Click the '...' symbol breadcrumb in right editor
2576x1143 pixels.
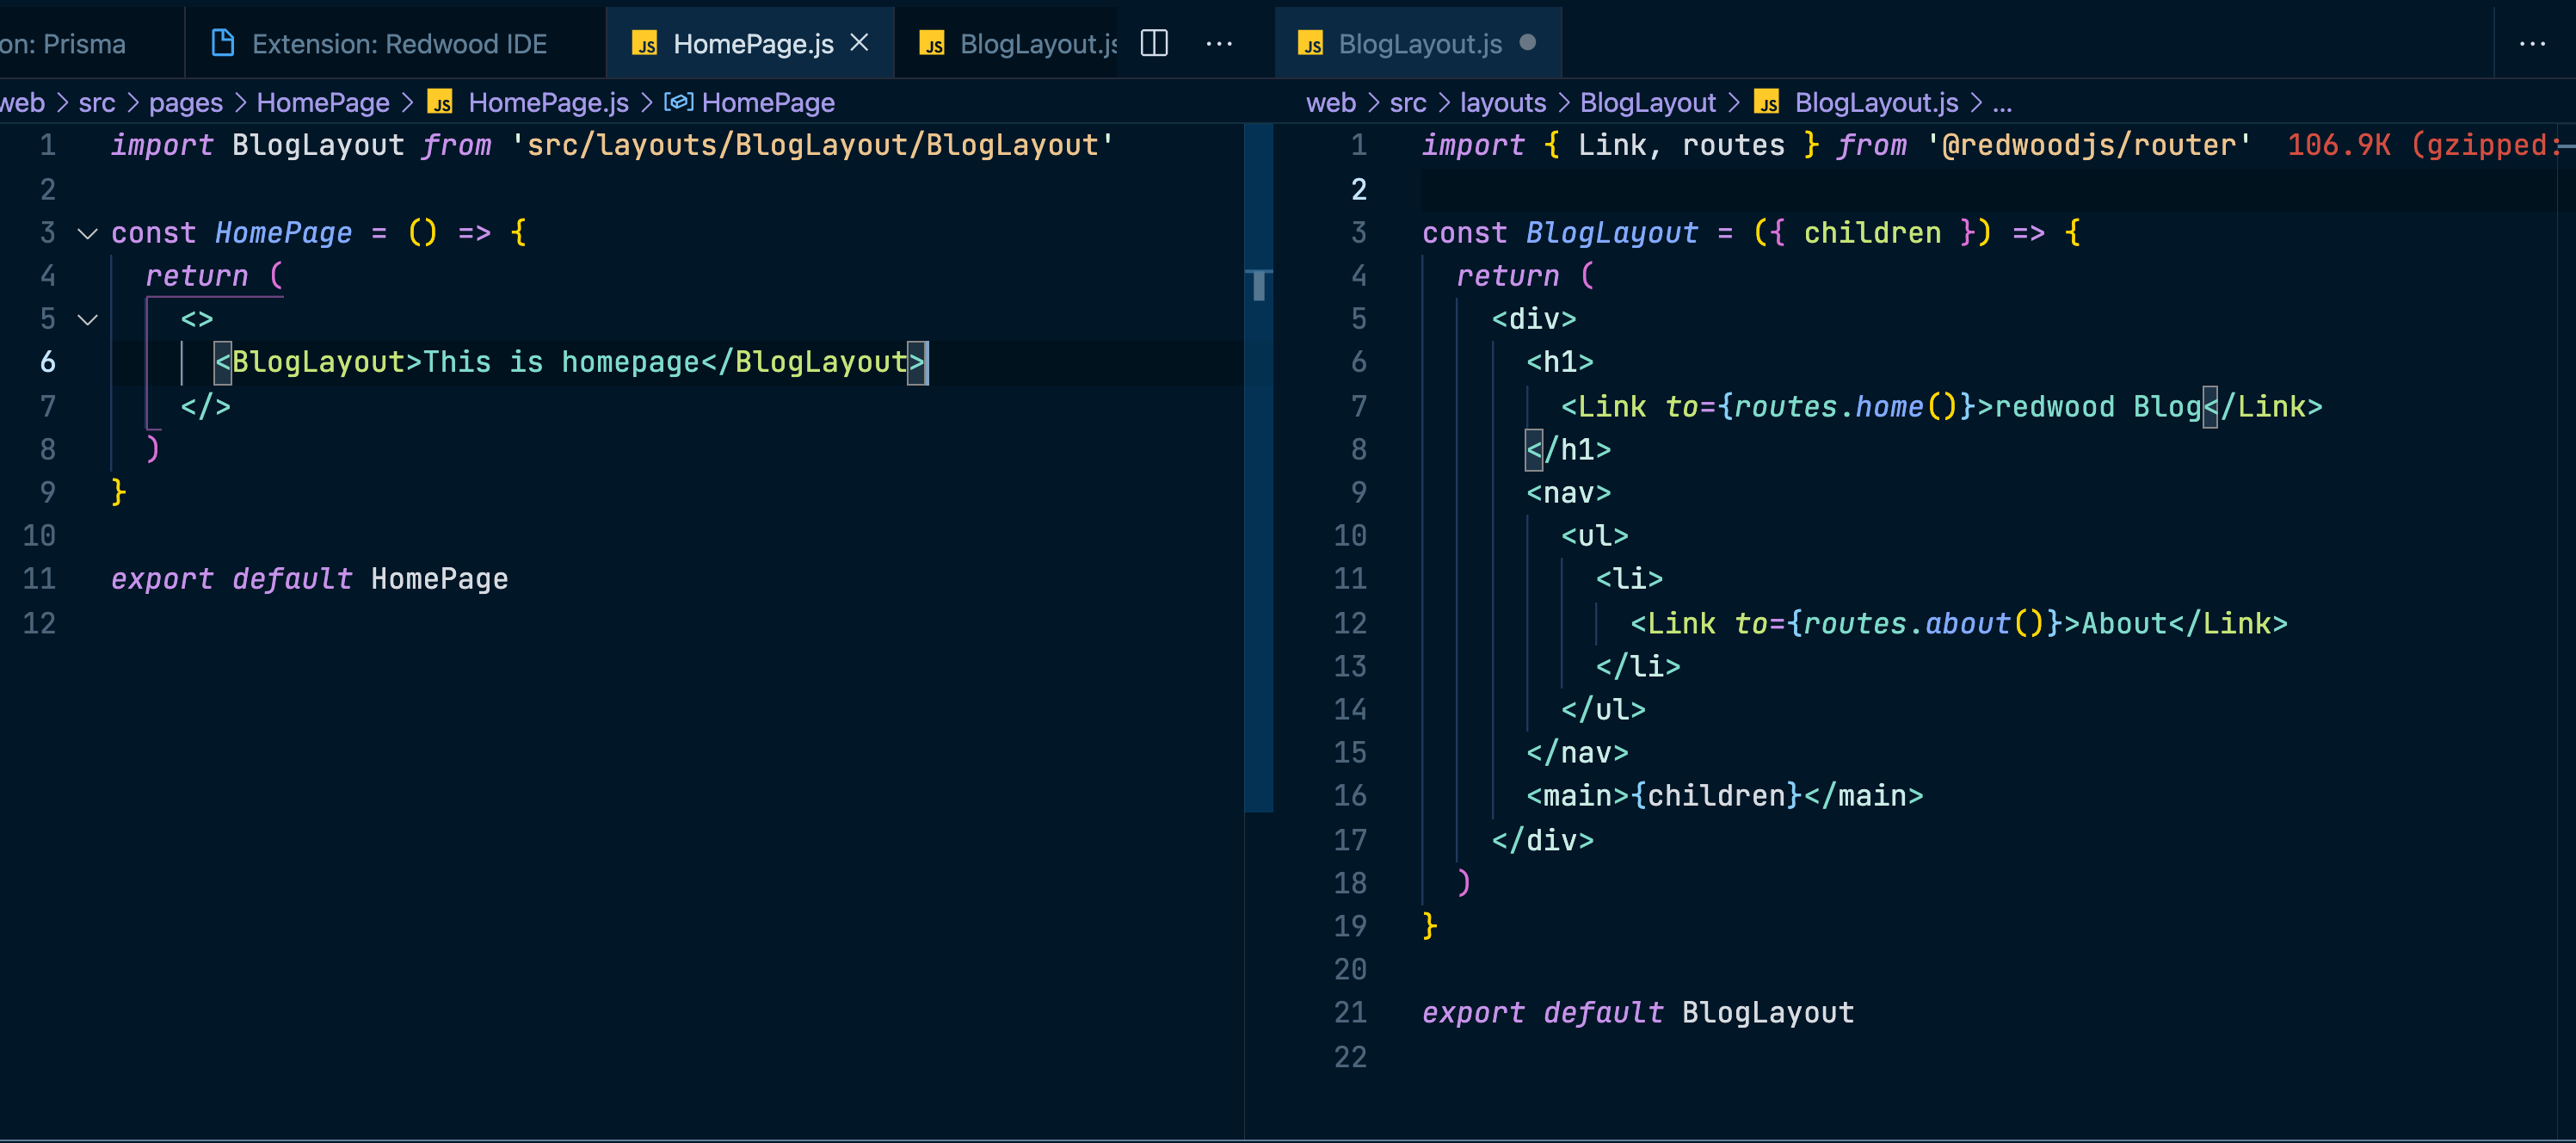coord(2002,103)
